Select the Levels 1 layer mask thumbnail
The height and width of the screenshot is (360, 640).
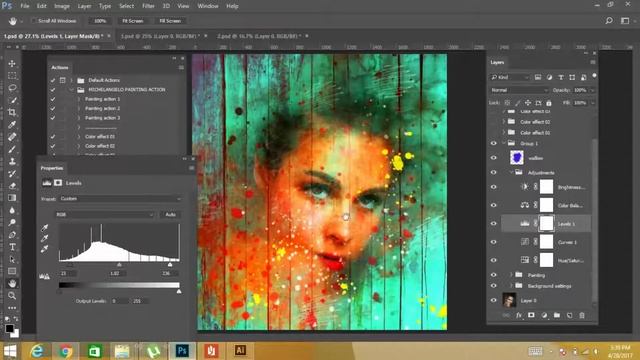click(x=547, y=224)
